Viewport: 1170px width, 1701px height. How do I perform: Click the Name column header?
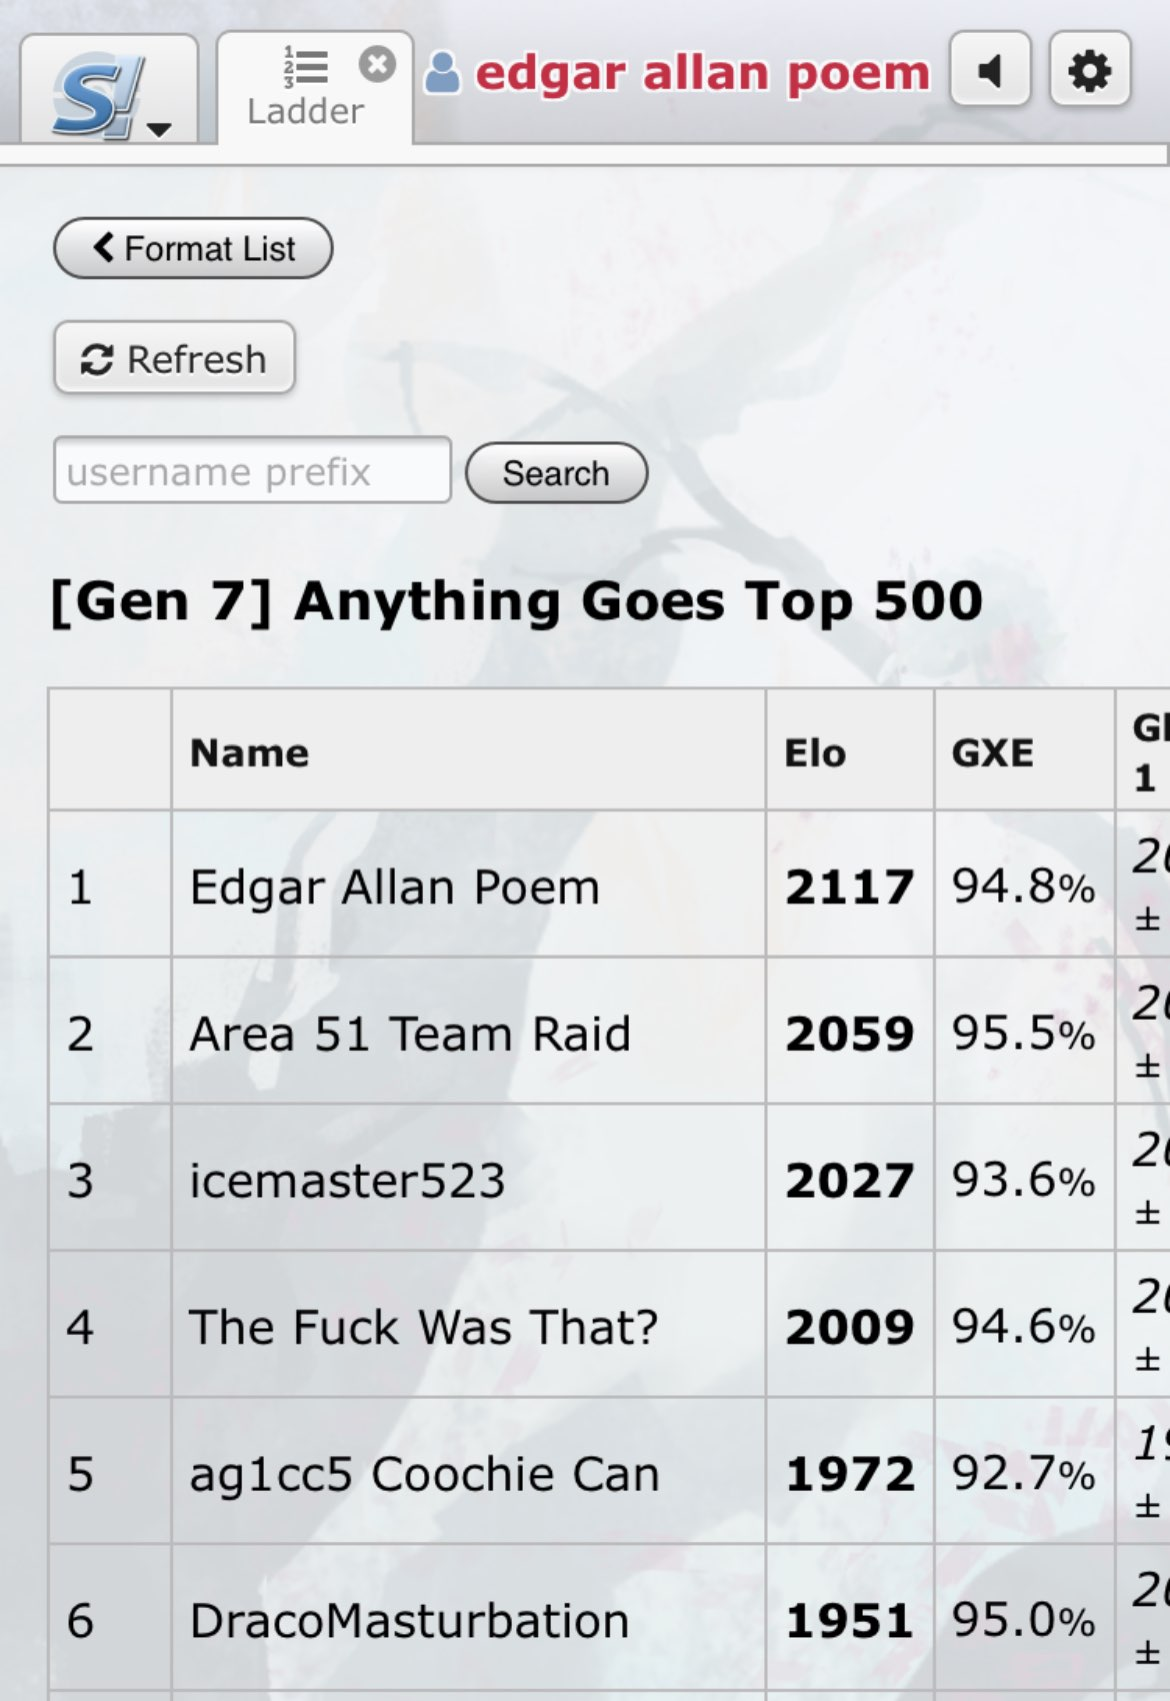tap(250, 753)
